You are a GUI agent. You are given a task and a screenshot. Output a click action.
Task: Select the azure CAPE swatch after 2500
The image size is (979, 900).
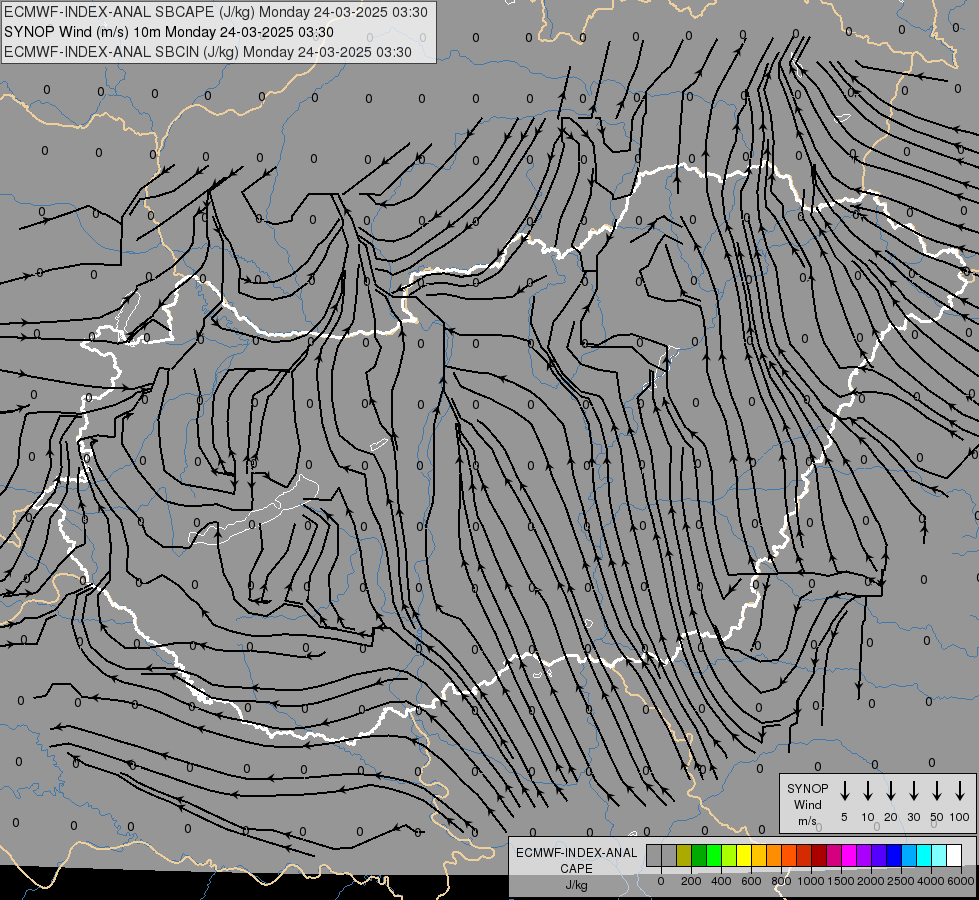910,855
